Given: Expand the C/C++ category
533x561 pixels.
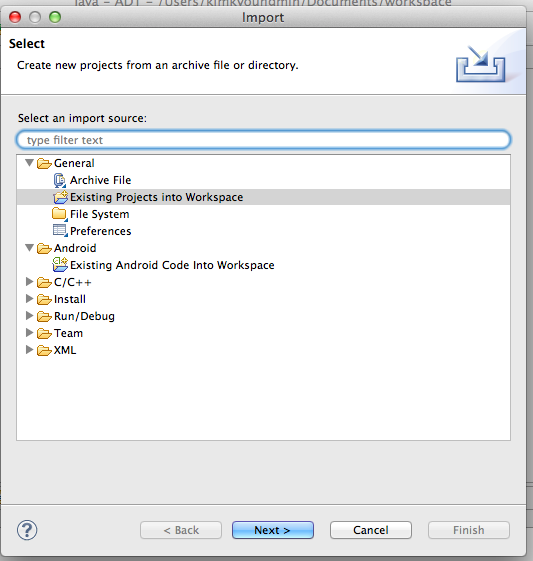Looking at the screenshot, I should [x=29, y=282].
